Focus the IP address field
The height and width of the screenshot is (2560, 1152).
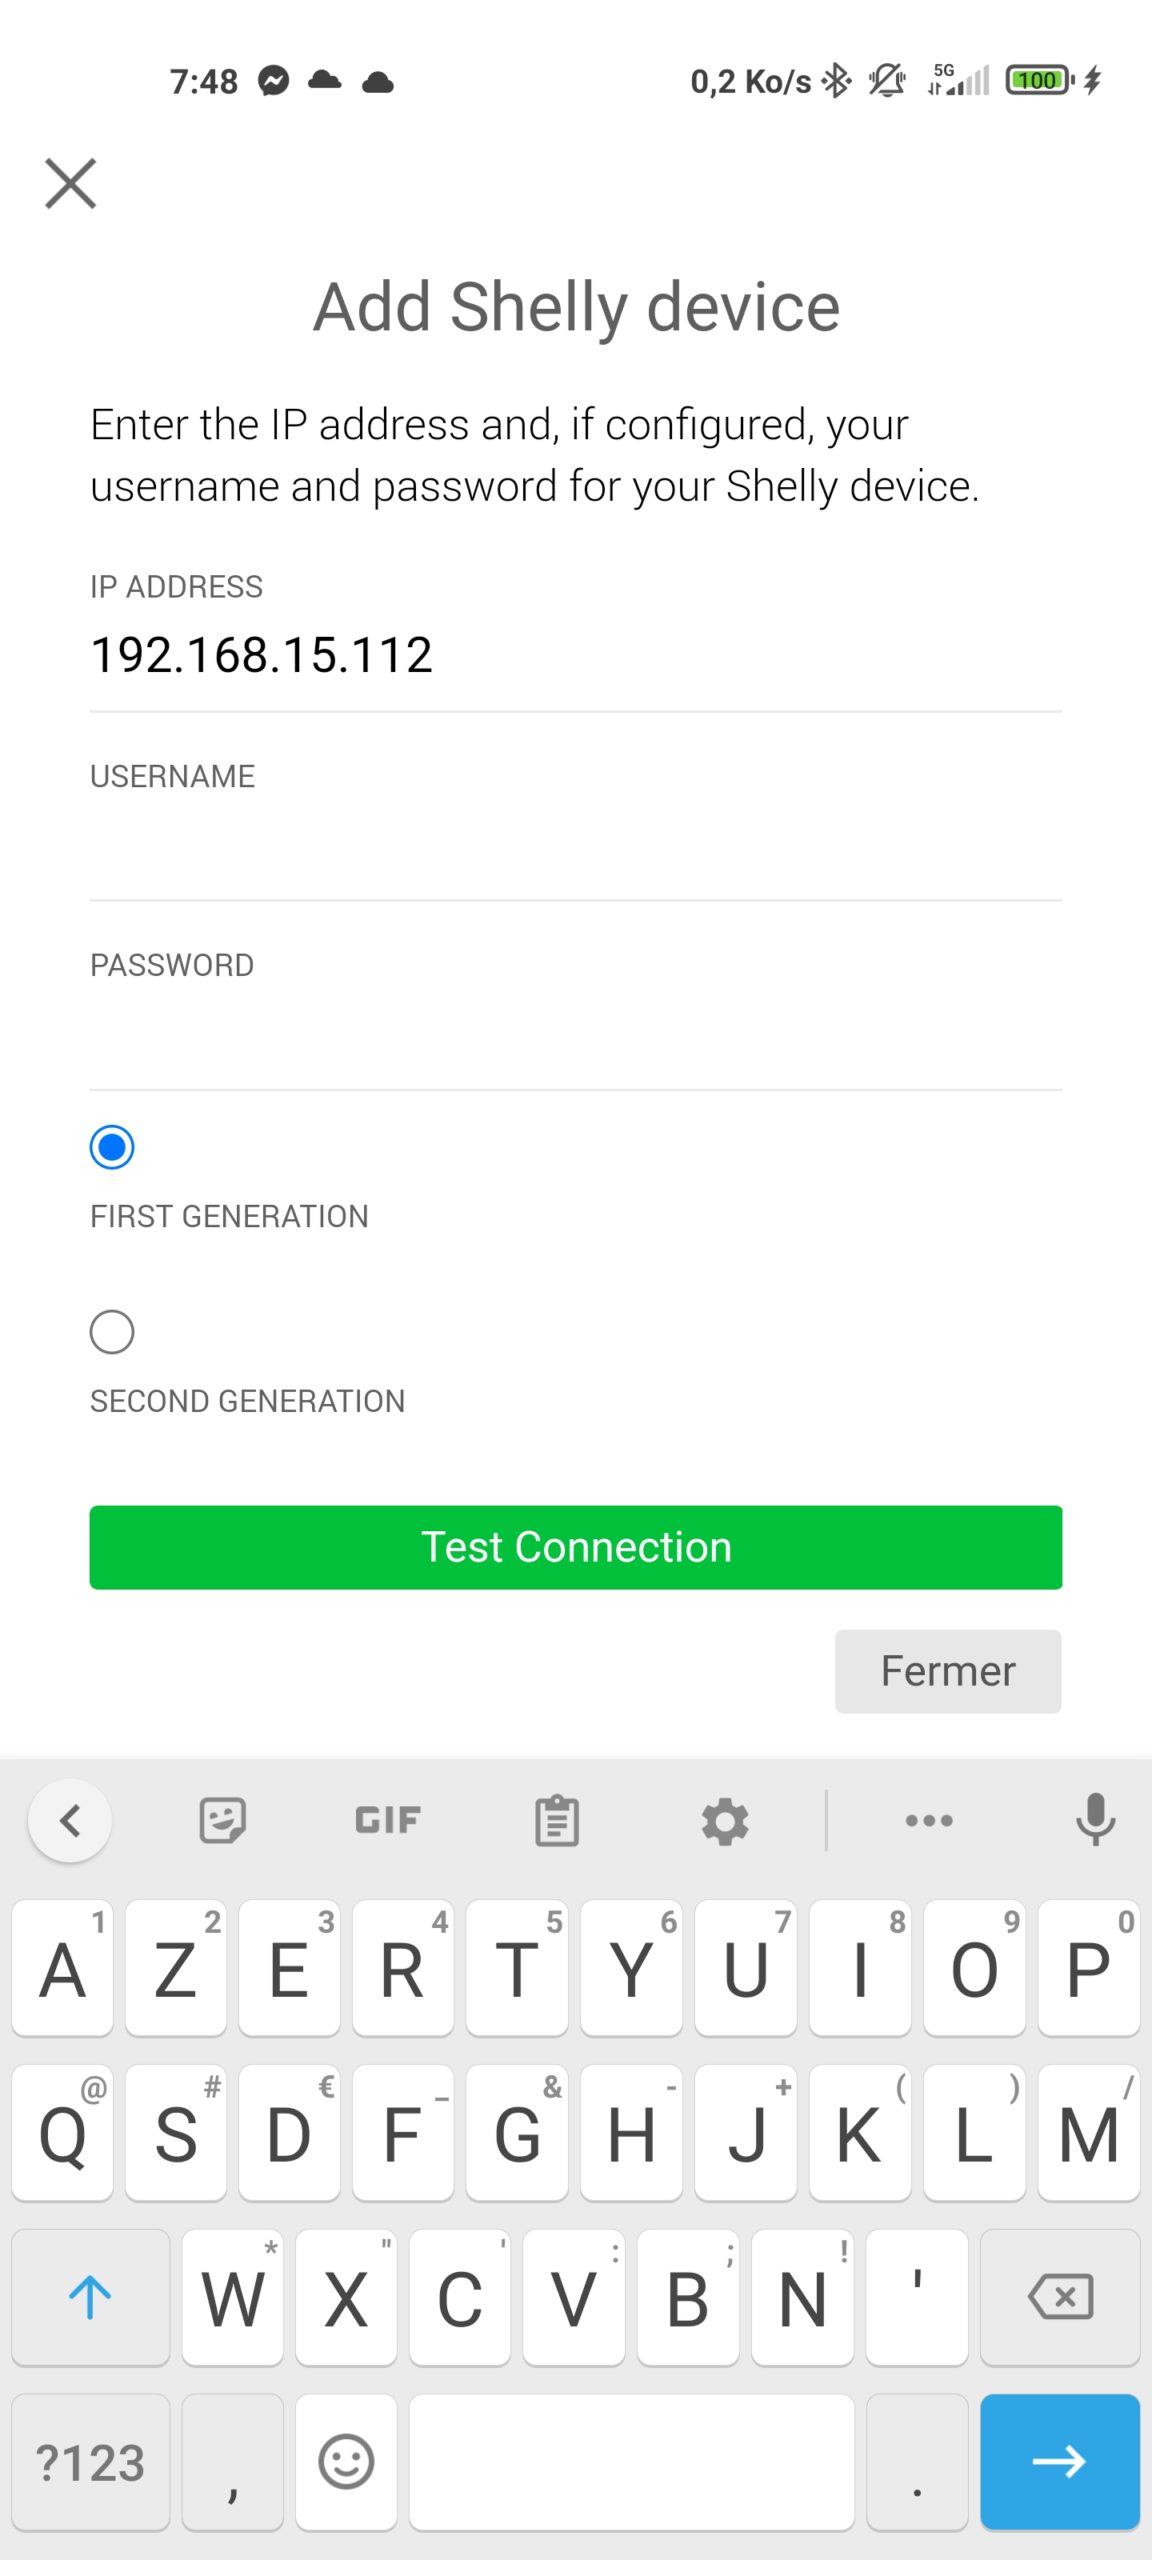click(x=576, y=656)
